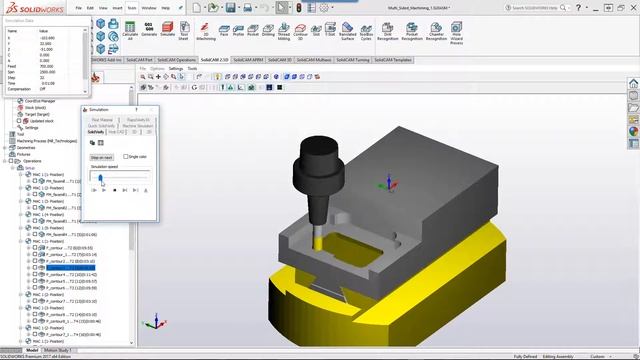Open the Appearances color wheel pane
The image size is (640, 360).
(x=633, y=131)
